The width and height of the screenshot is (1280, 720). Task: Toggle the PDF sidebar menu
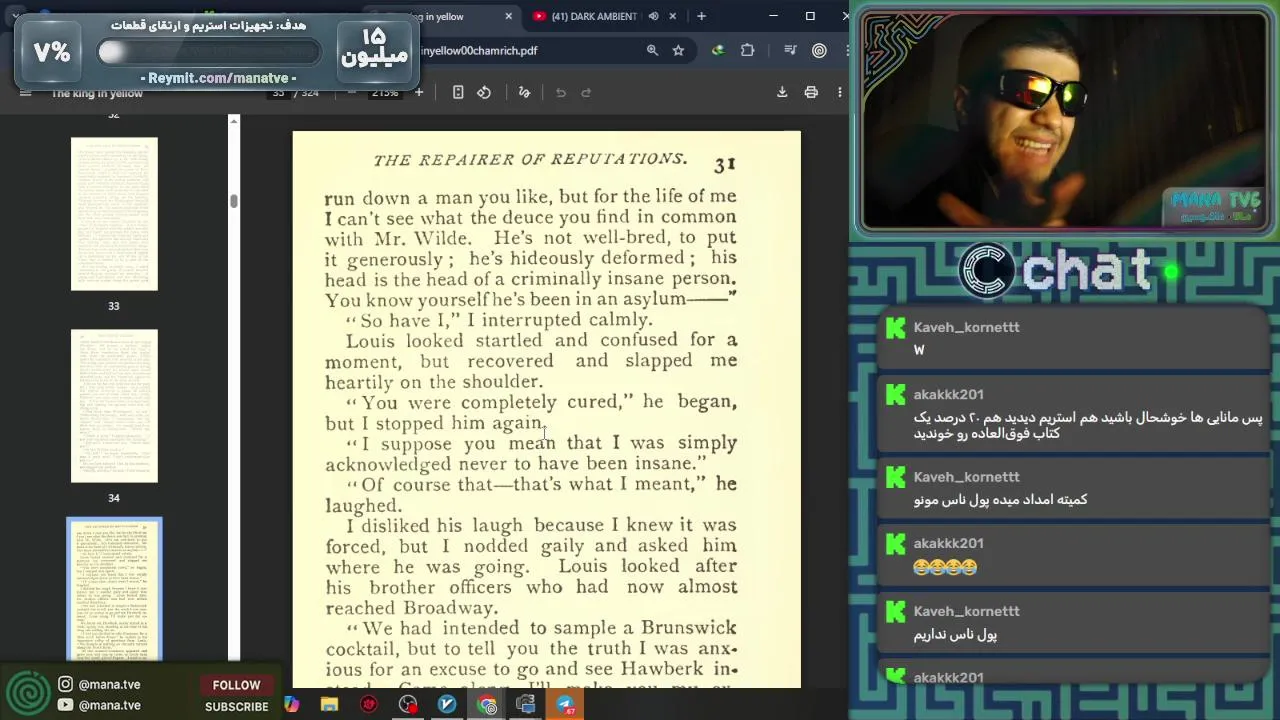[x=25, y=92]
